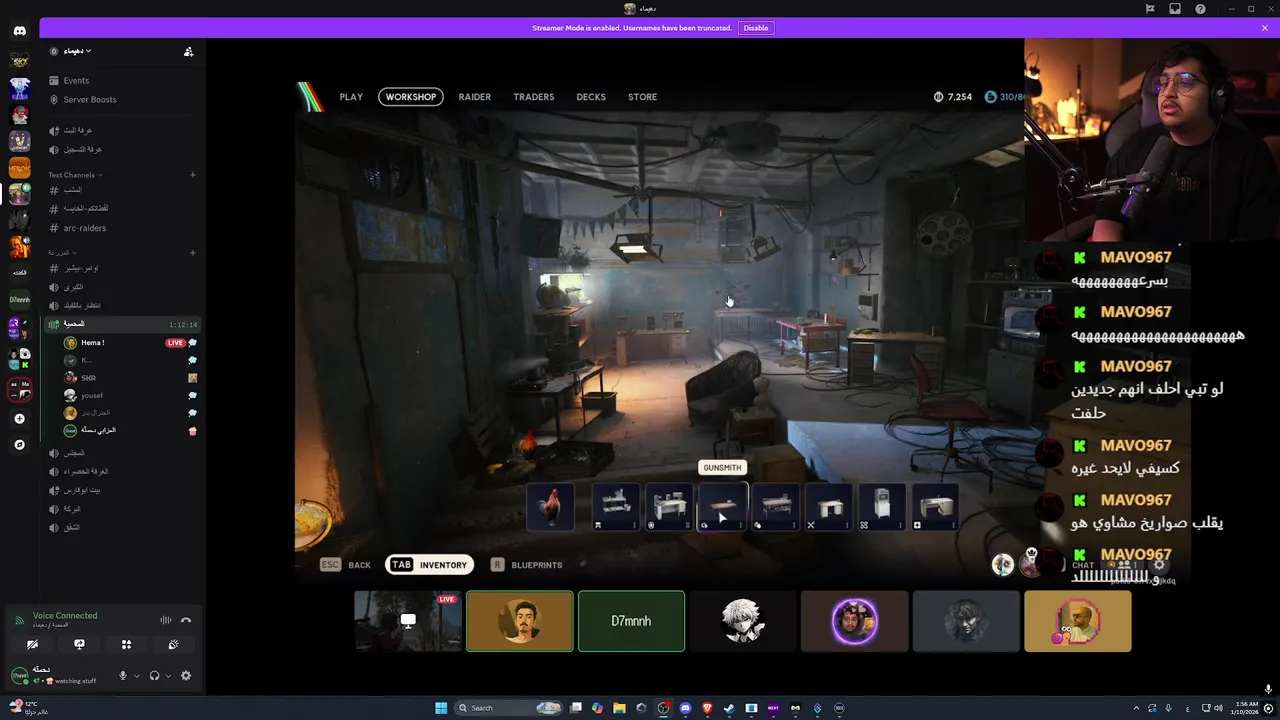Select the highlighted Gunsmith workbench icon
The image size is (1280, 720).
(x=722, y=507)
